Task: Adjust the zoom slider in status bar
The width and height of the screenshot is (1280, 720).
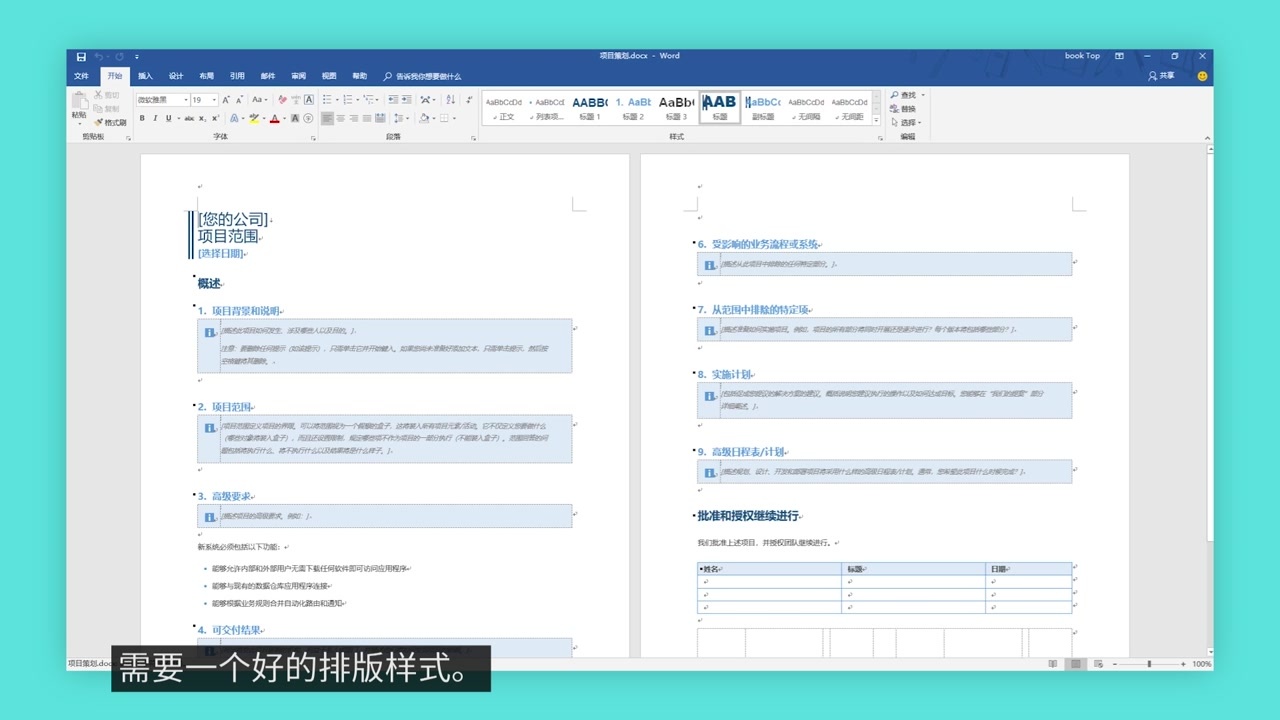Action: pos(1148,664)
